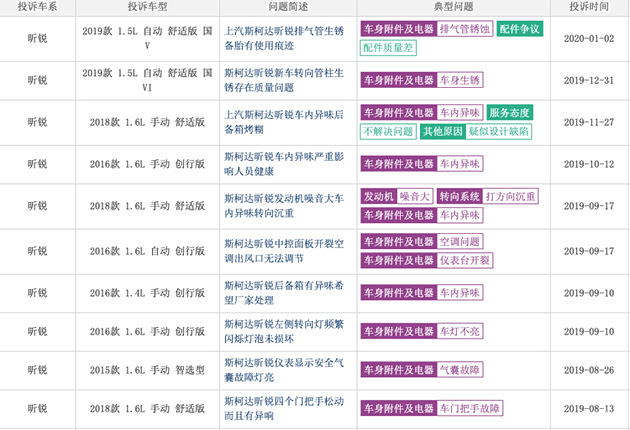Click the 排气管锈蚀 tag
630x430 pixels.
coord(465,29)
